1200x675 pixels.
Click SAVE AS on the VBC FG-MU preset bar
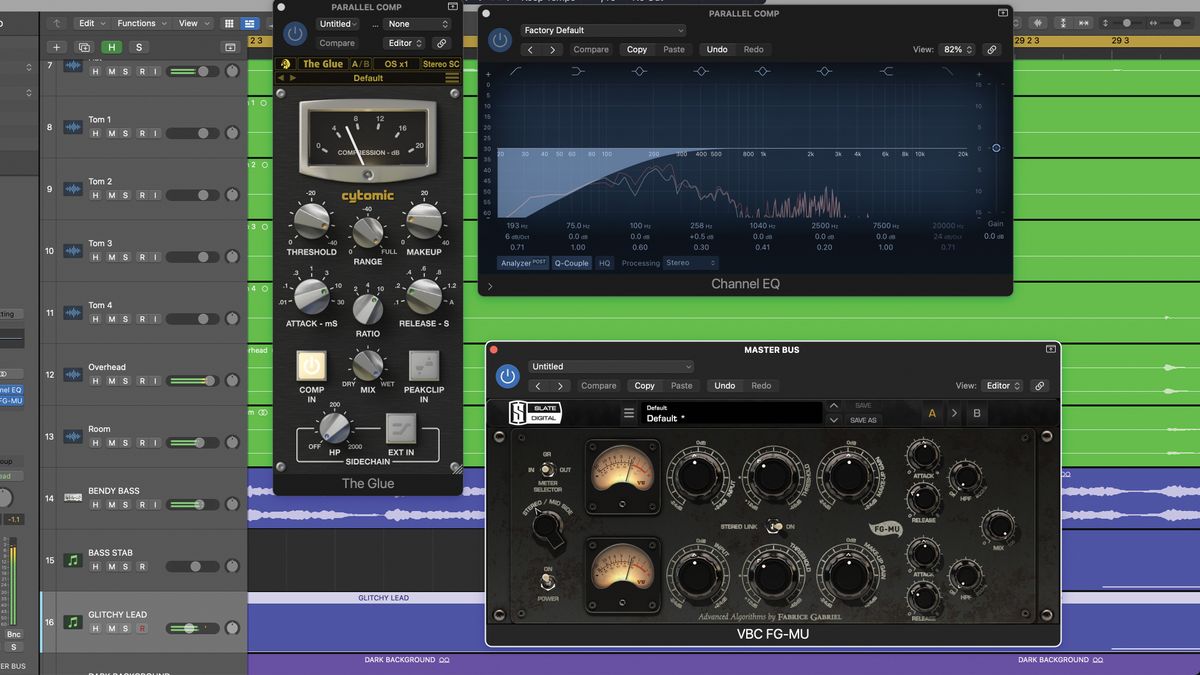tap(862, 419)
